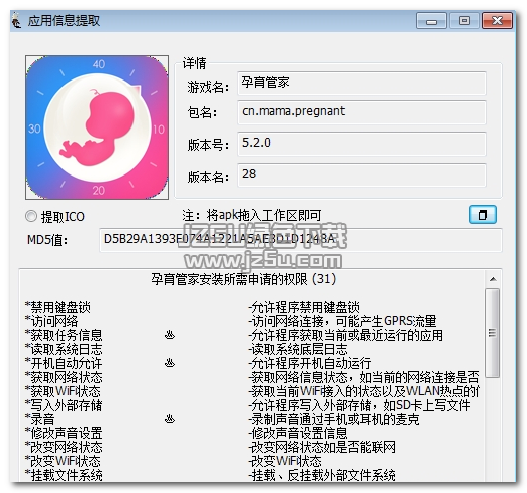Select permission row *开机自动允许
Screen dimensions: 527x493
[x=64, y=363]
